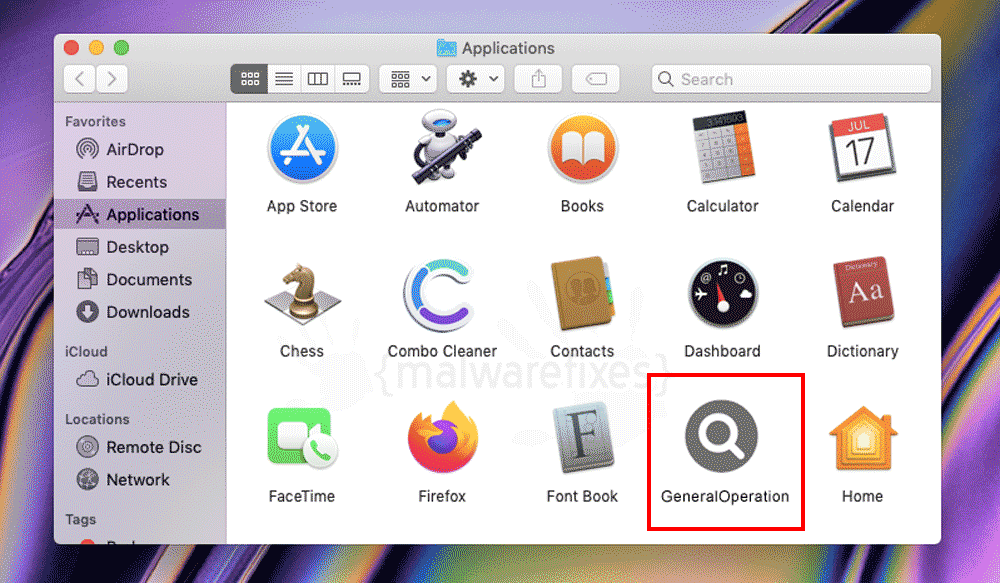Select the GeneralOperation magnifier app icon
1000x583 pixels.
(x=722, y=436)
